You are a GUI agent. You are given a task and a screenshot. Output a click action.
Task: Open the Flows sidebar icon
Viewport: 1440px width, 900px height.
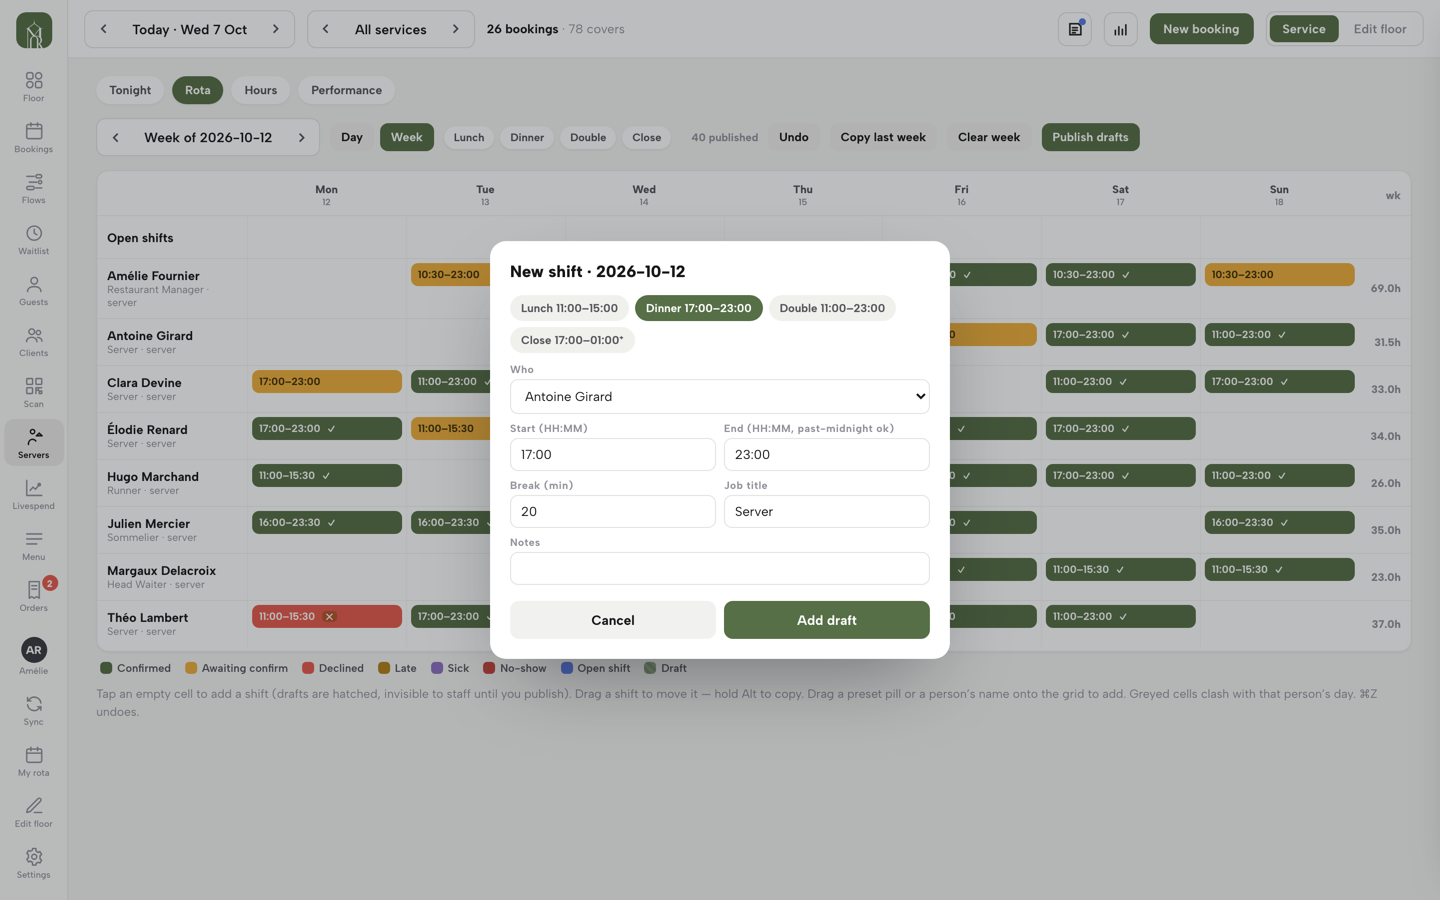point(34,188)
